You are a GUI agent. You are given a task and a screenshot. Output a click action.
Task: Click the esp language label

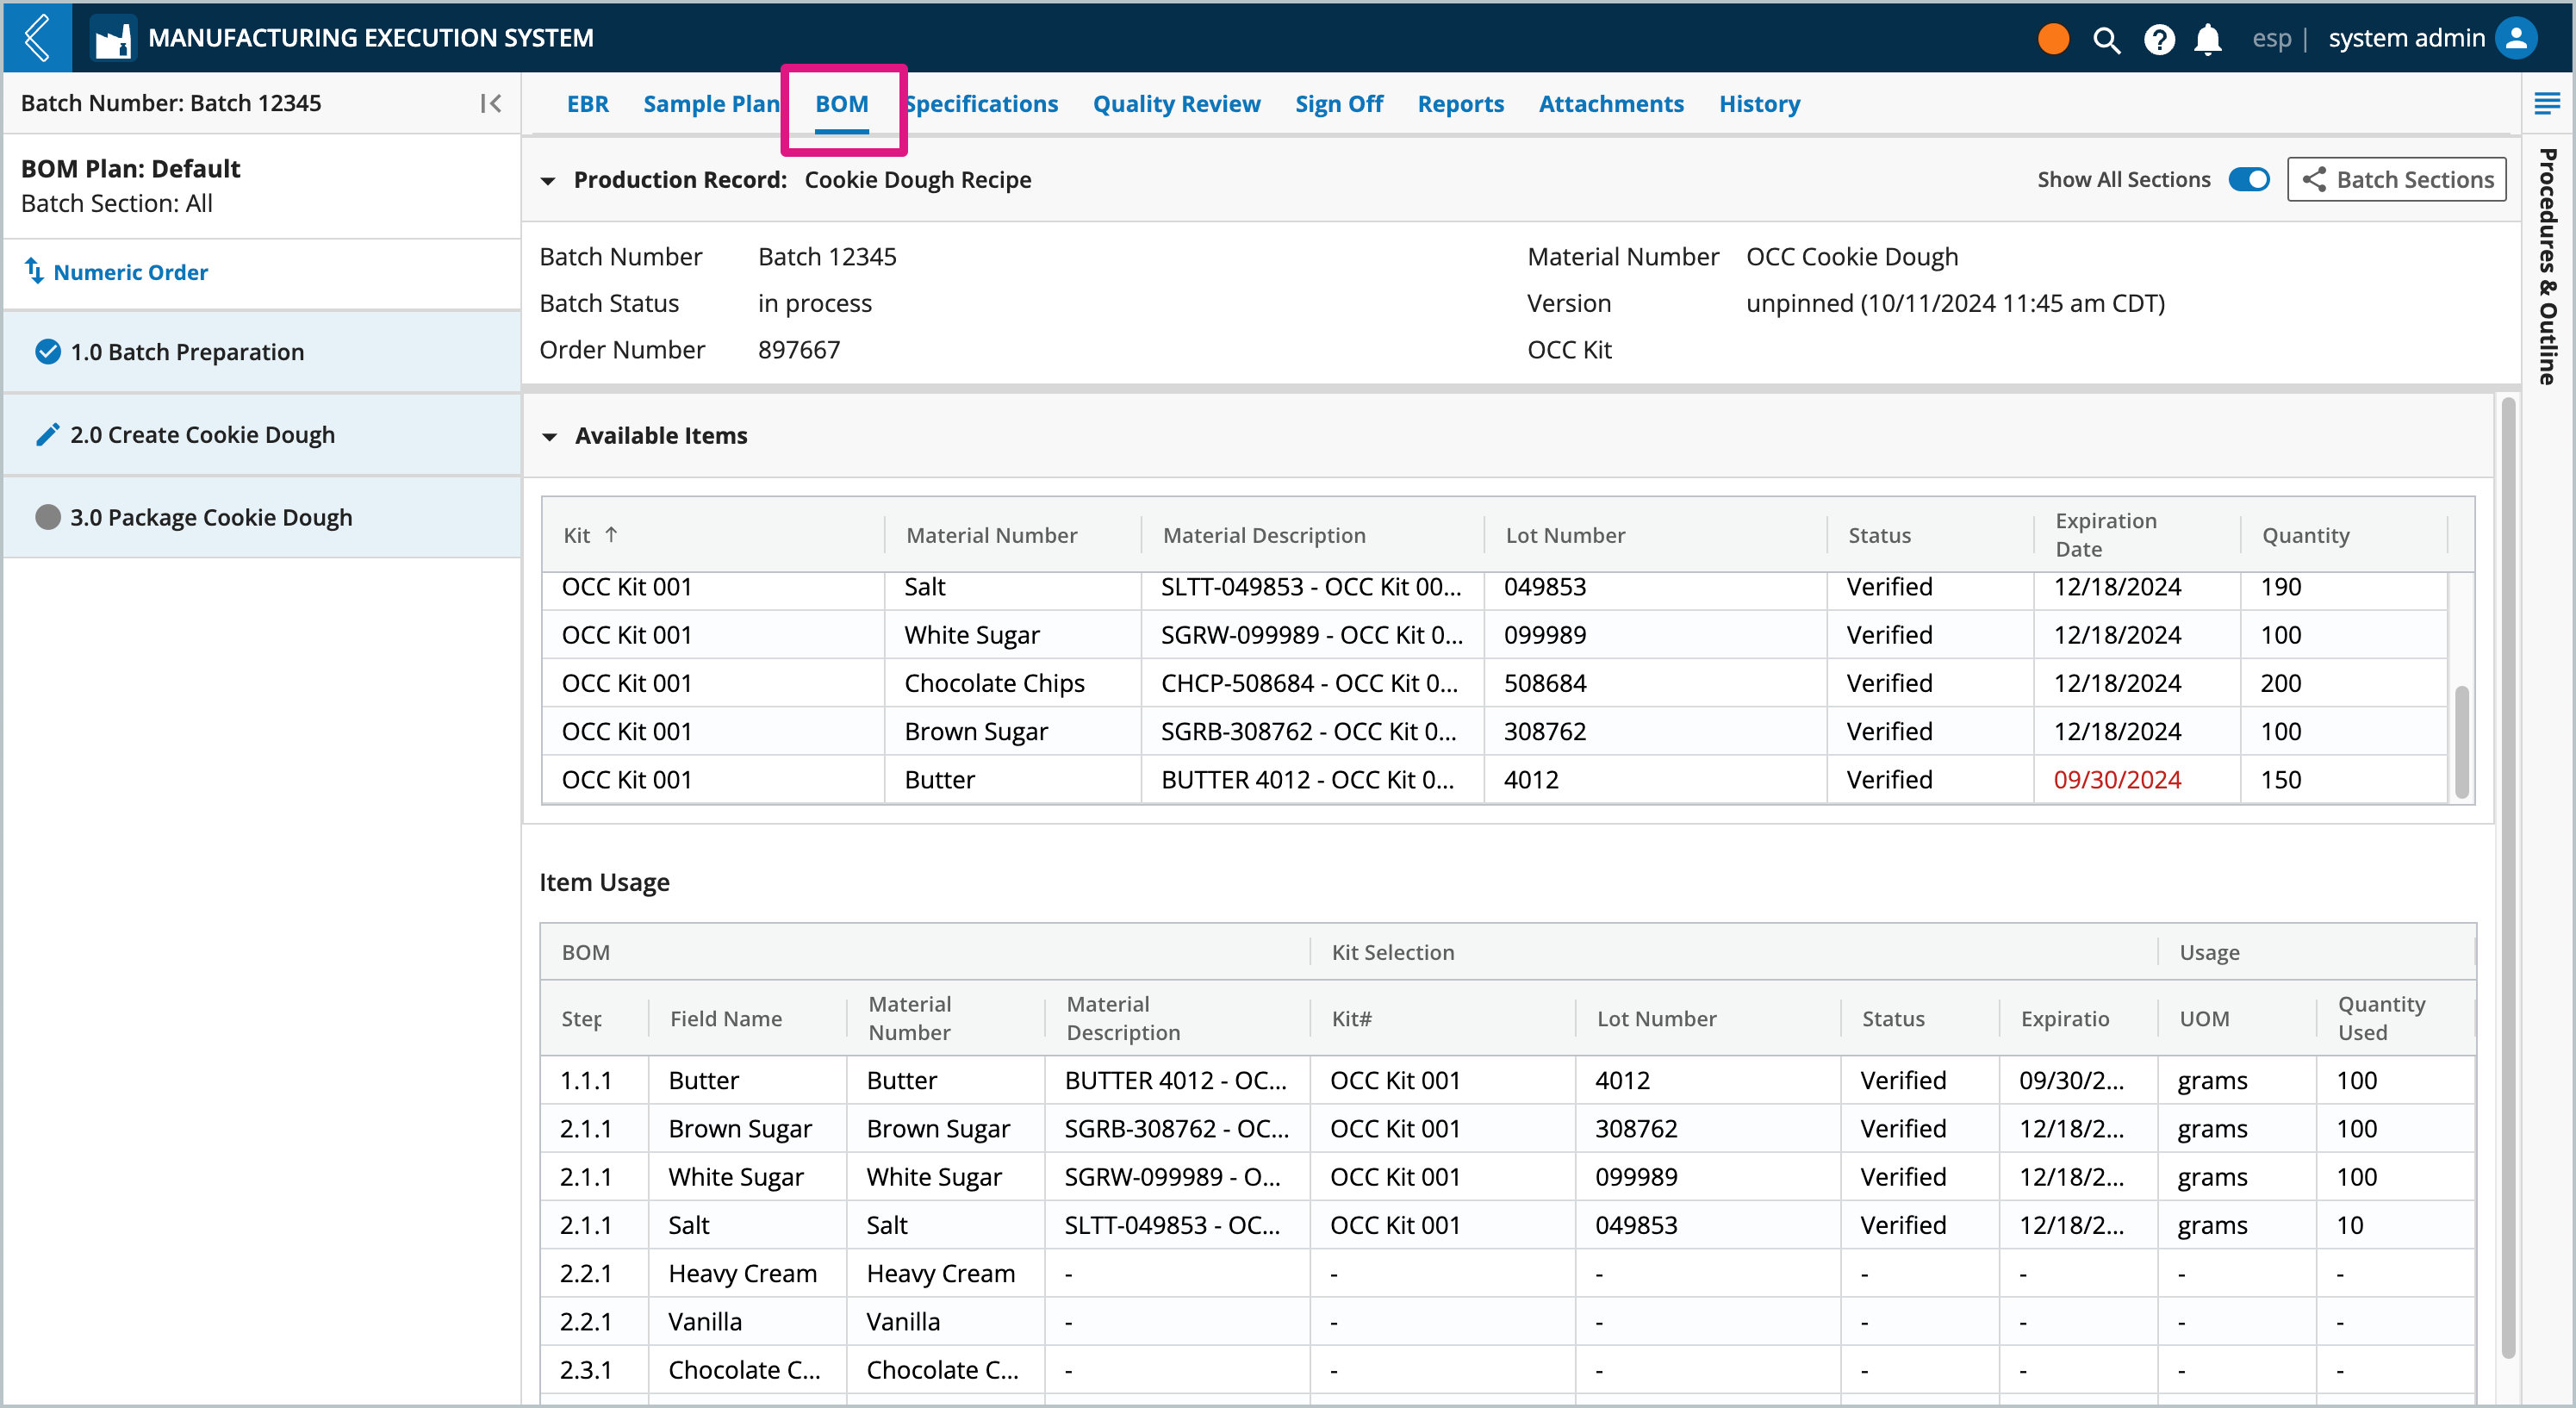click(x=2271, y=38)
